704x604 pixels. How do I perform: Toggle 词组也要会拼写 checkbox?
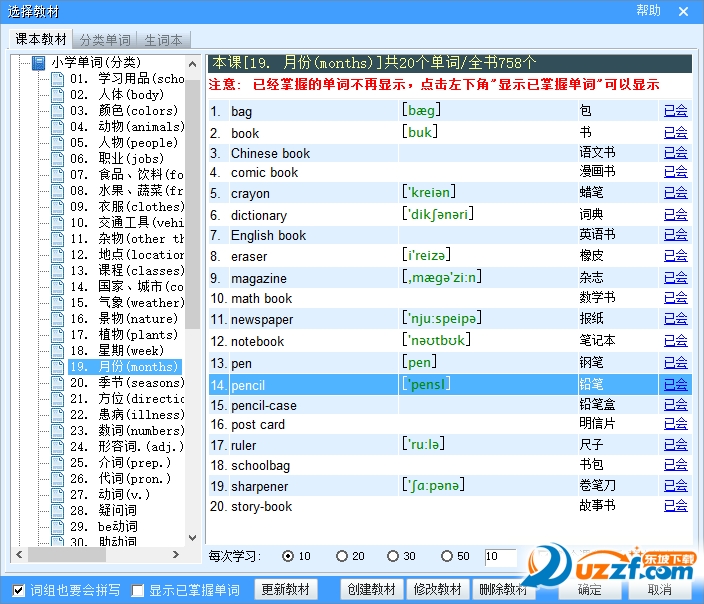18,591
